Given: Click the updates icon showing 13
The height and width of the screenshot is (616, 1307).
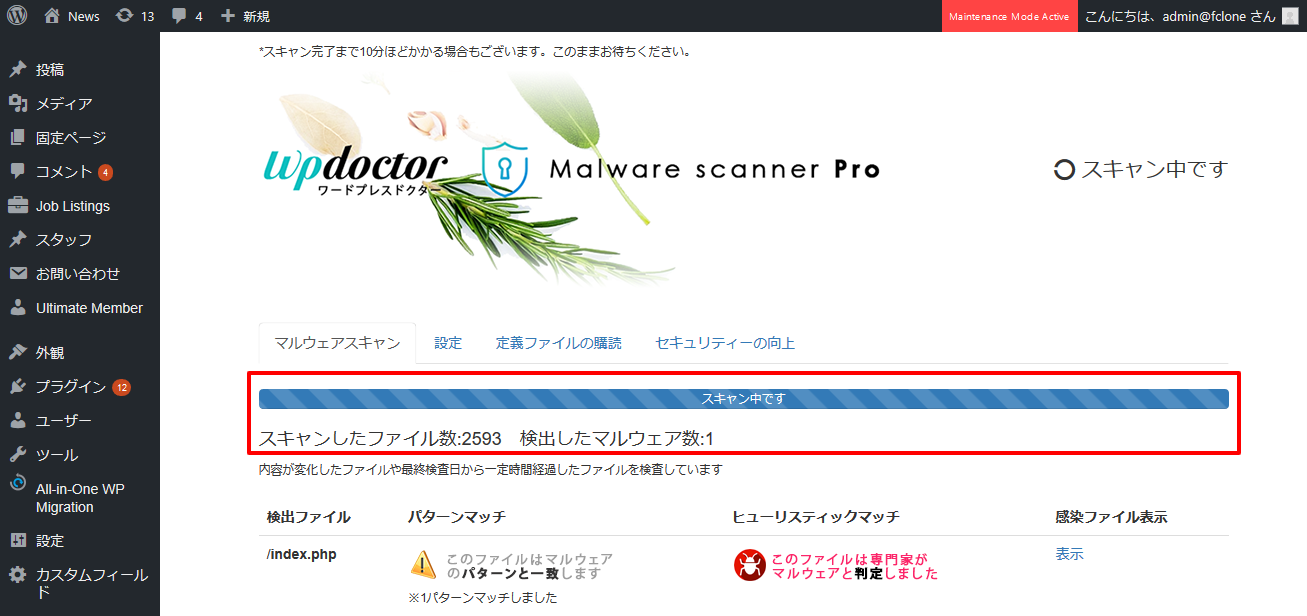Looking at the screenshot, I should 124,16.
